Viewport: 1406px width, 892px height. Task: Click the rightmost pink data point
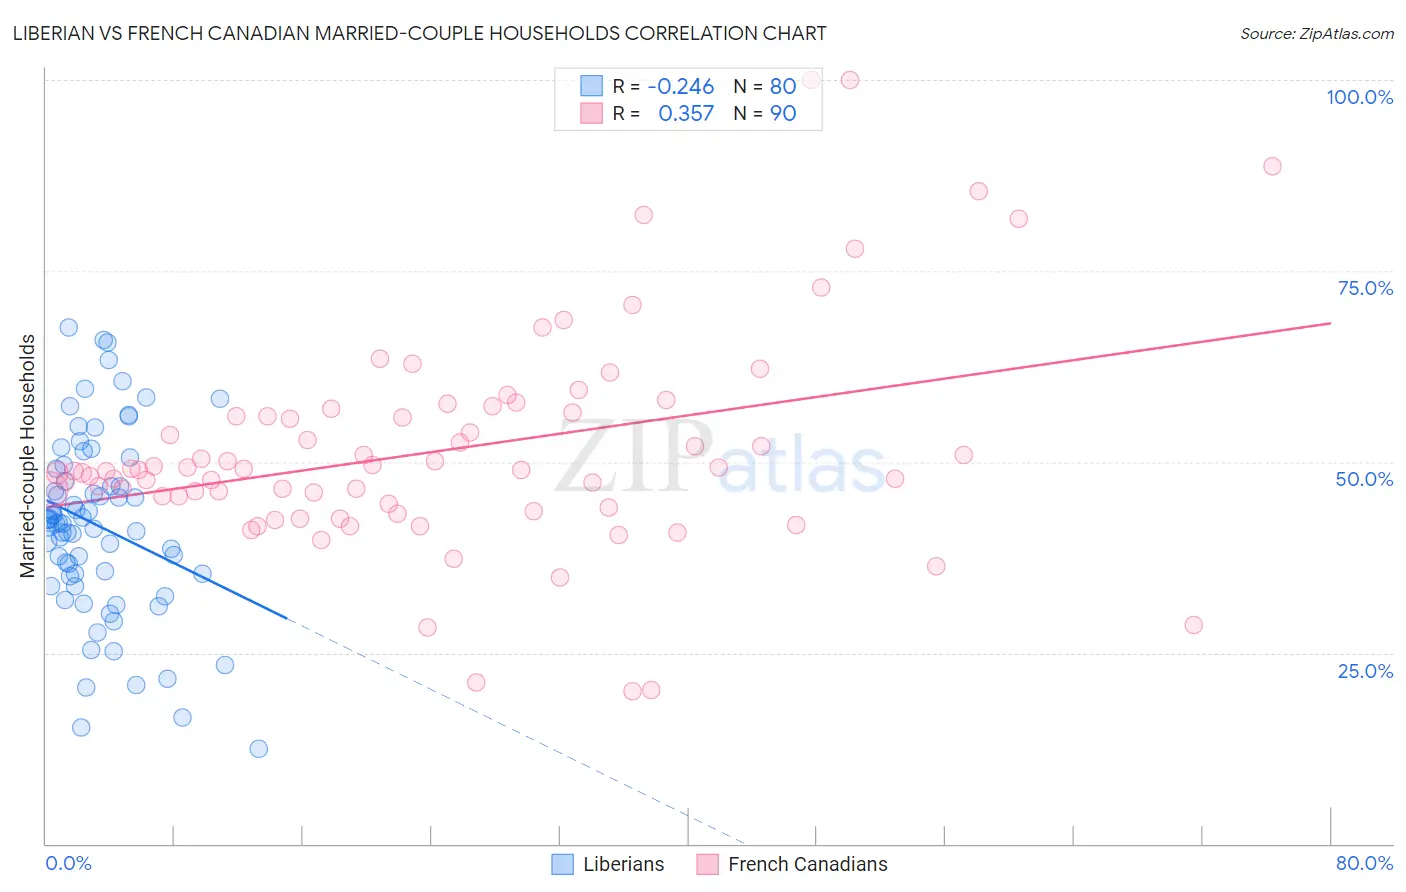pyautogui.click(x=1272, y=166)
